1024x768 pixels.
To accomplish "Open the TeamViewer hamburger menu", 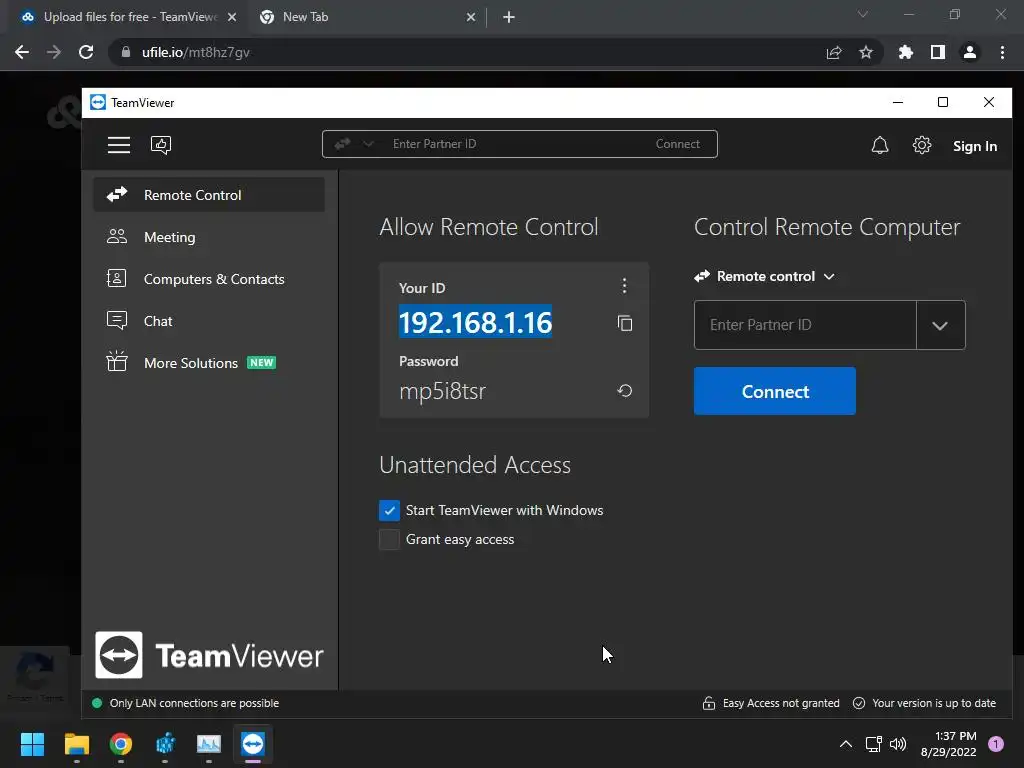I will [x=119, y=145].
